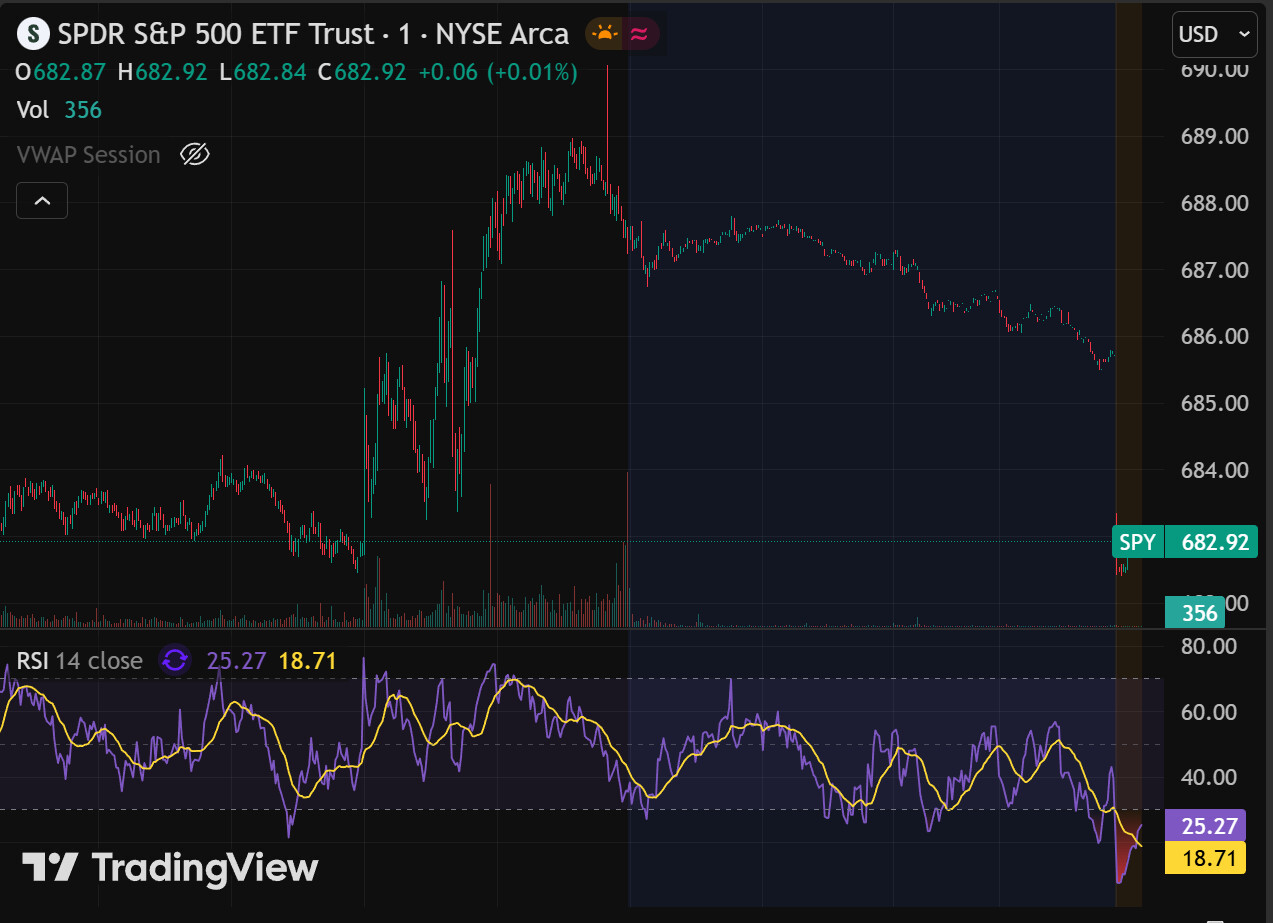
Task: Click the open price value O682.87
Action: pyautogui.click(x=61, y=72)
